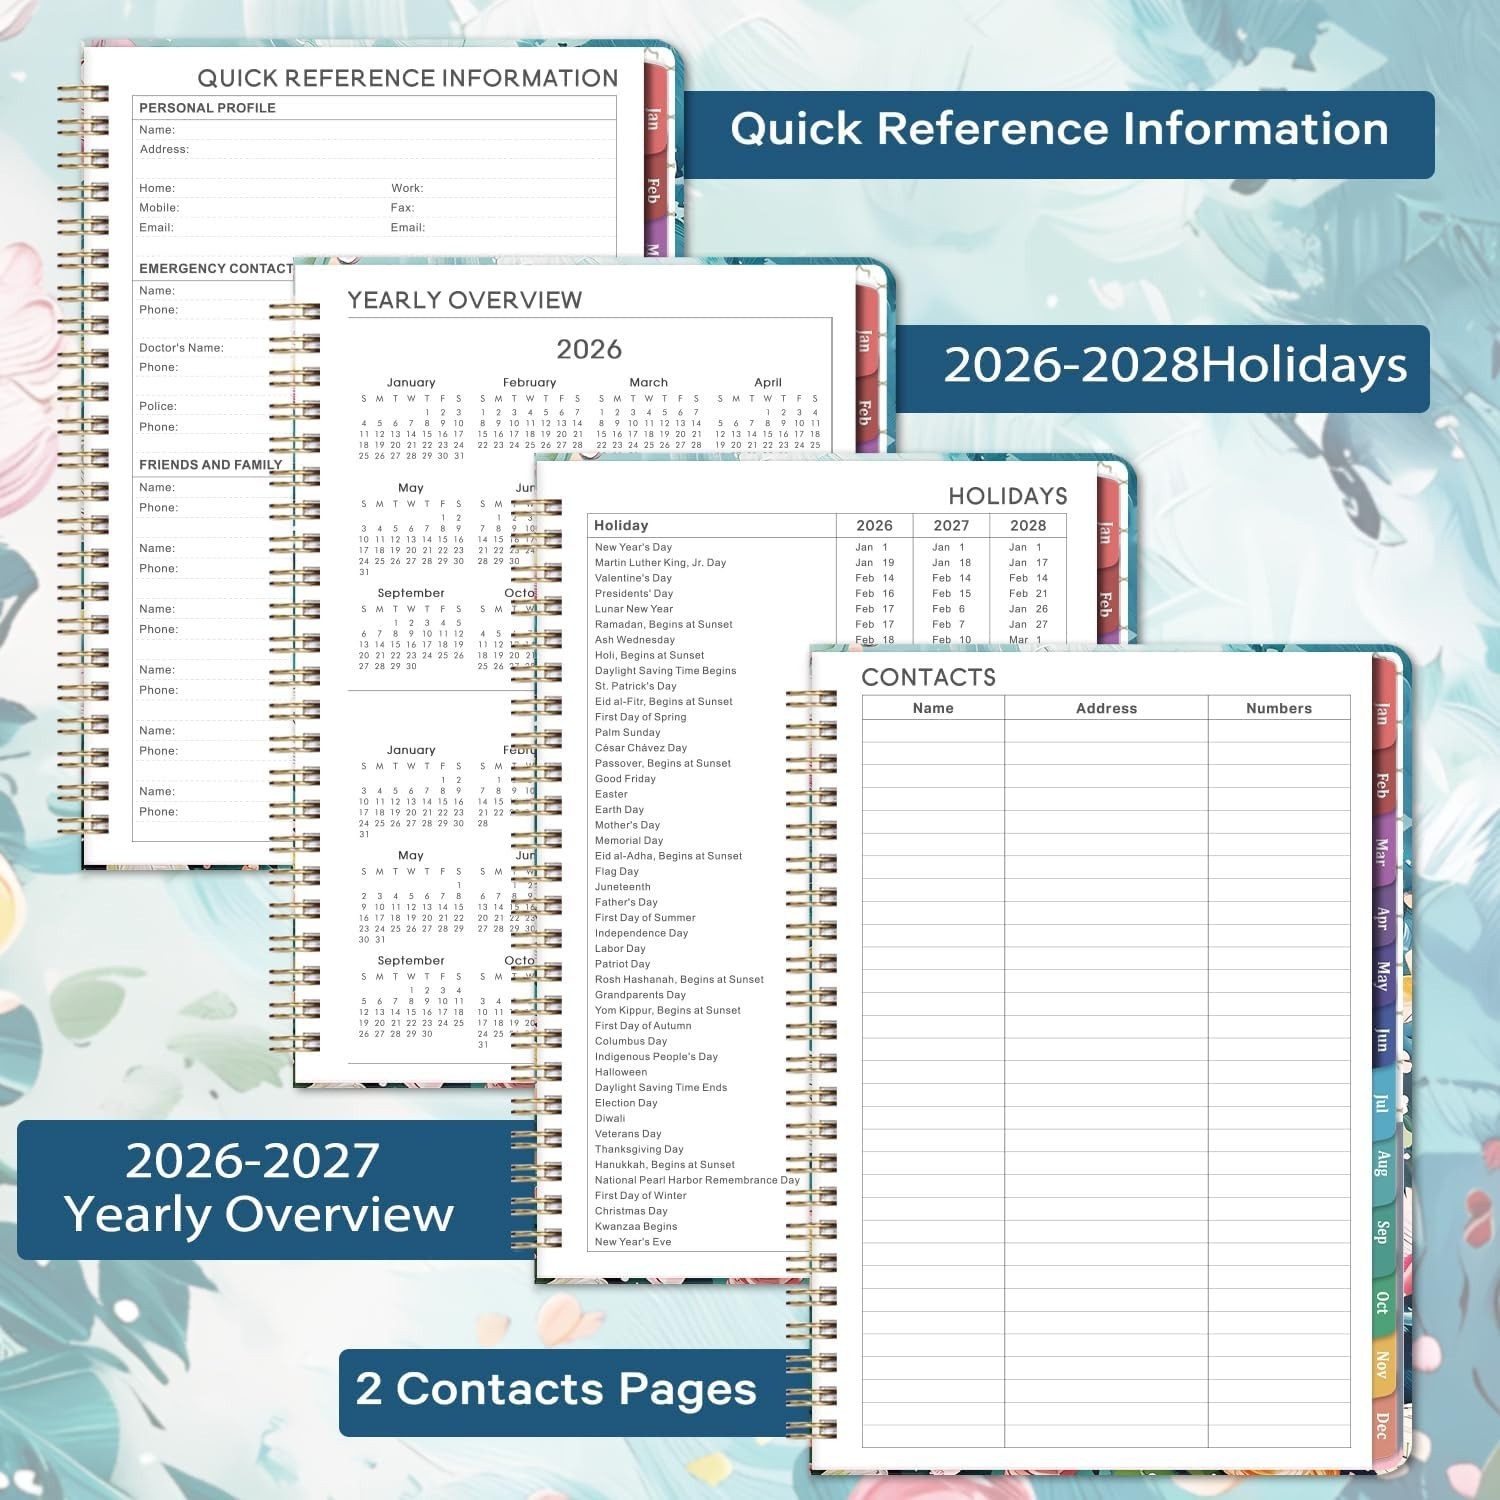Click the Feb tab on Yearly Overview planner
Viewport: 1500px width, 1500px height.
click(865, 411)
